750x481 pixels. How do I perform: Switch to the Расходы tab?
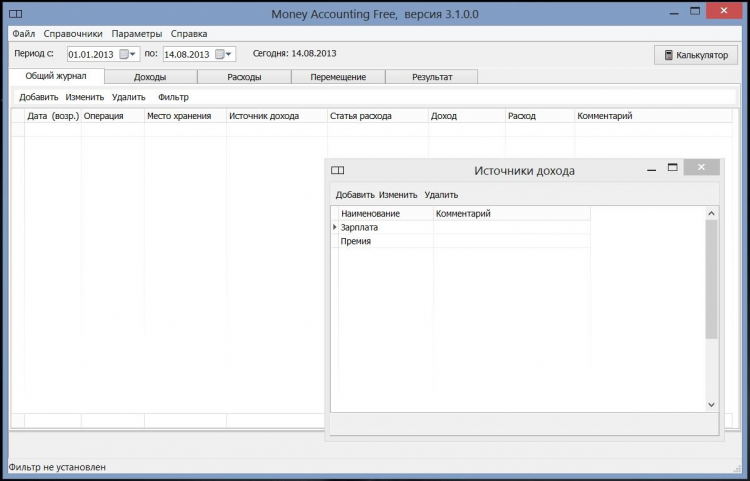pos(244,77)
